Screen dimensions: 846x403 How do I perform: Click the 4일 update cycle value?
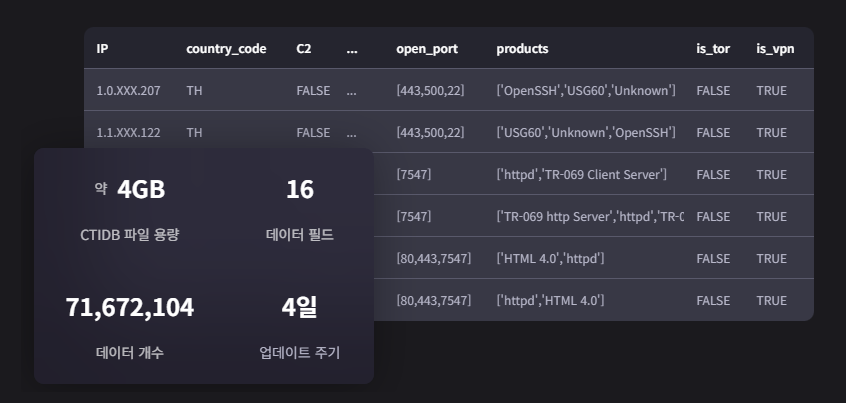[299, 308]
